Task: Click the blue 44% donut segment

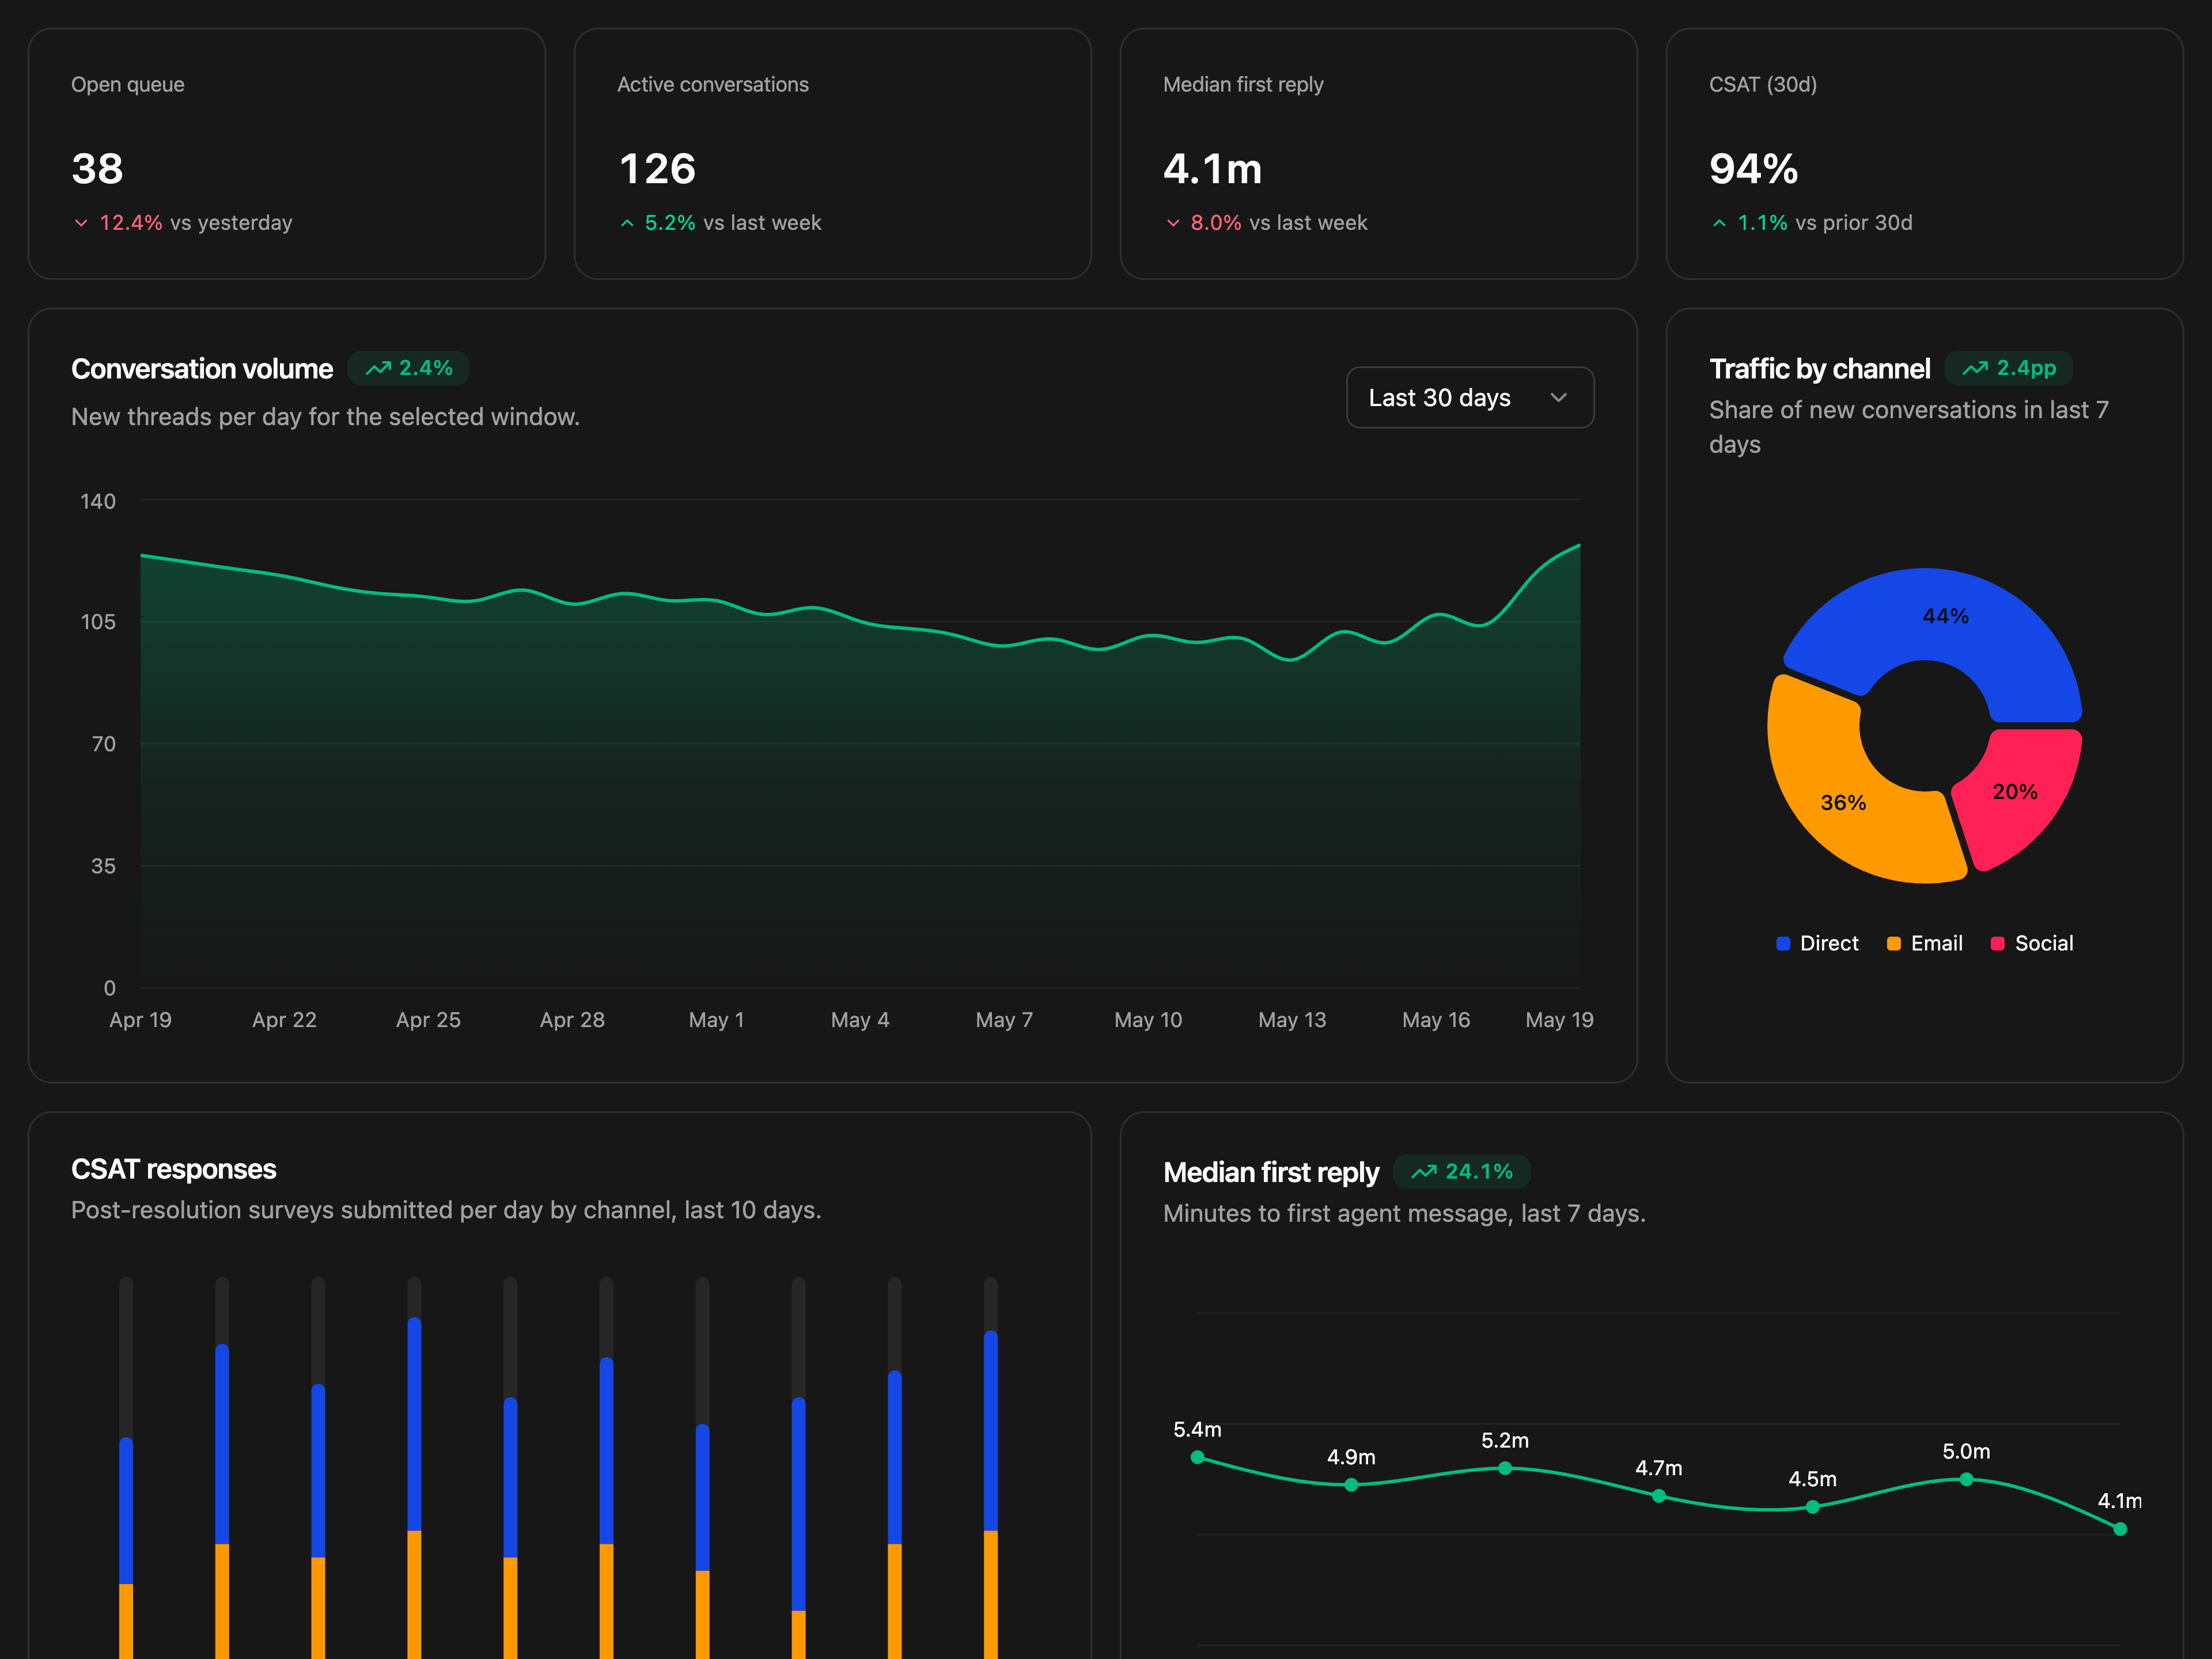Action: [1945, 616]
